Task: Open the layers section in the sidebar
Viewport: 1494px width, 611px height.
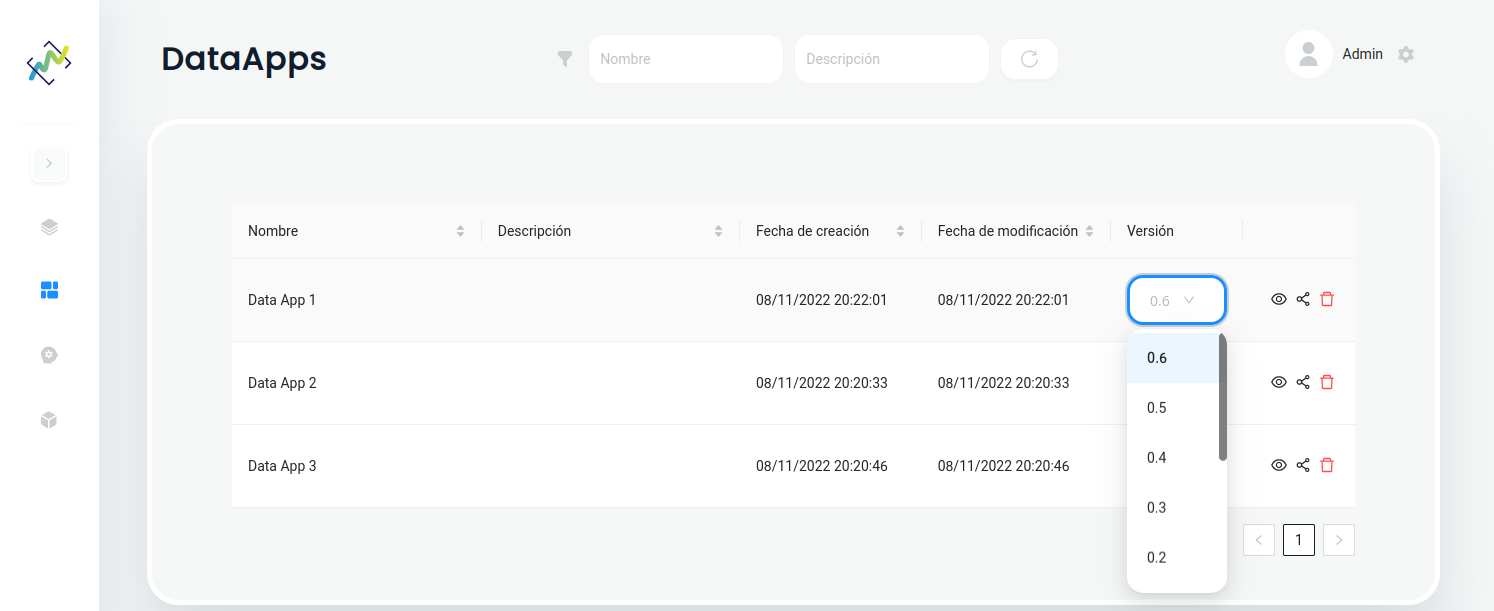Action: (x=49, y=227)
